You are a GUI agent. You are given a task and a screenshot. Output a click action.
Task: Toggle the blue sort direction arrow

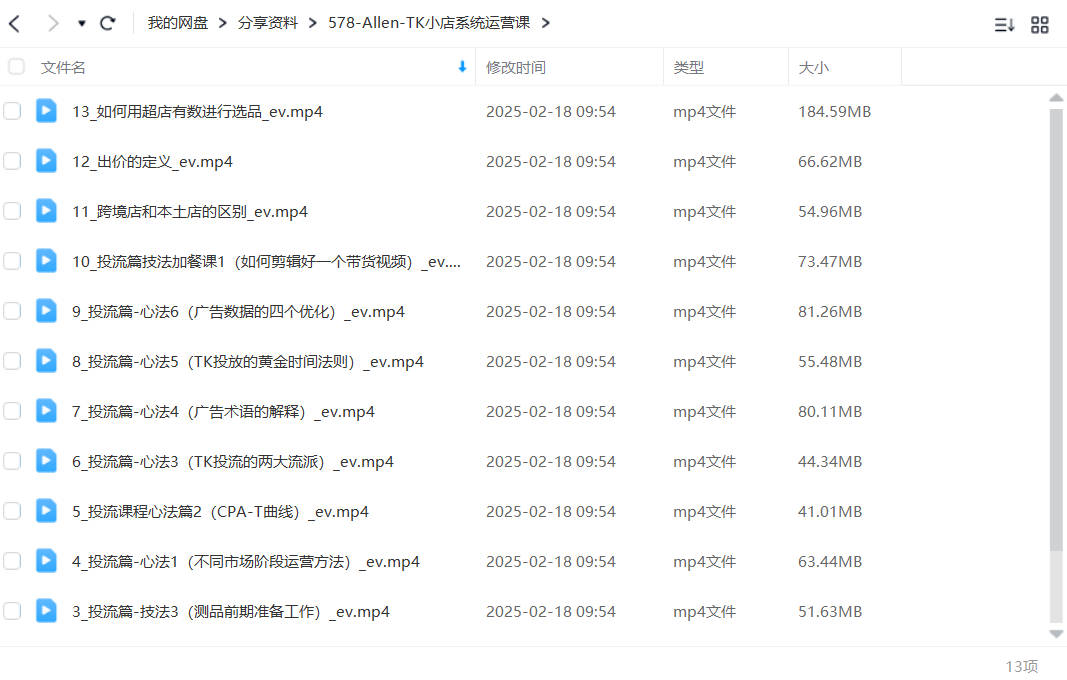coord(462,67)
